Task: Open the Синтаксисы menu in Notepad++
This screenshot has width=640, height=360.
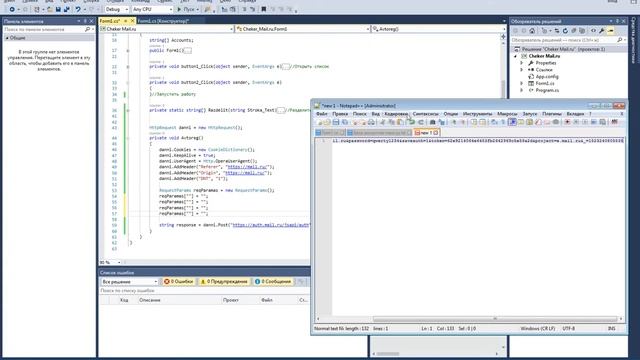Action: click(425, 114)
